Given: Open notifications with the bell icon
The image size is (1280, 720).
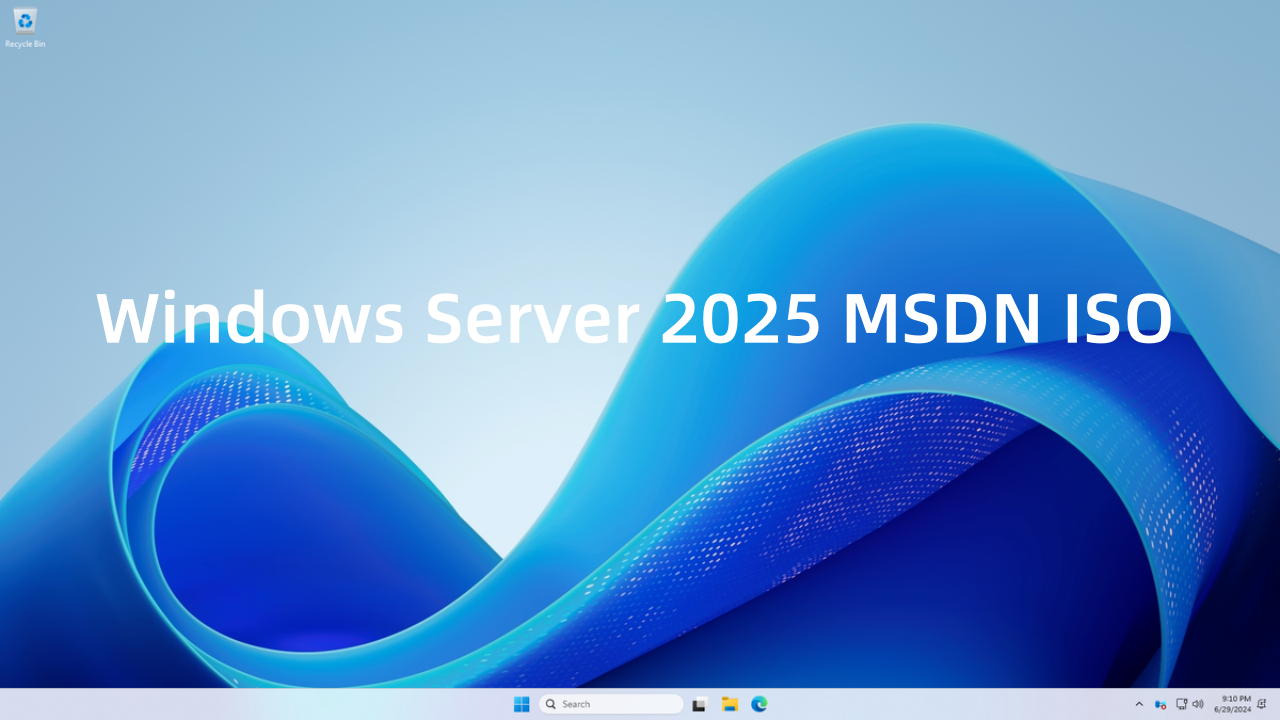Looking at the screenshot, I should (x=1261, y=704).
